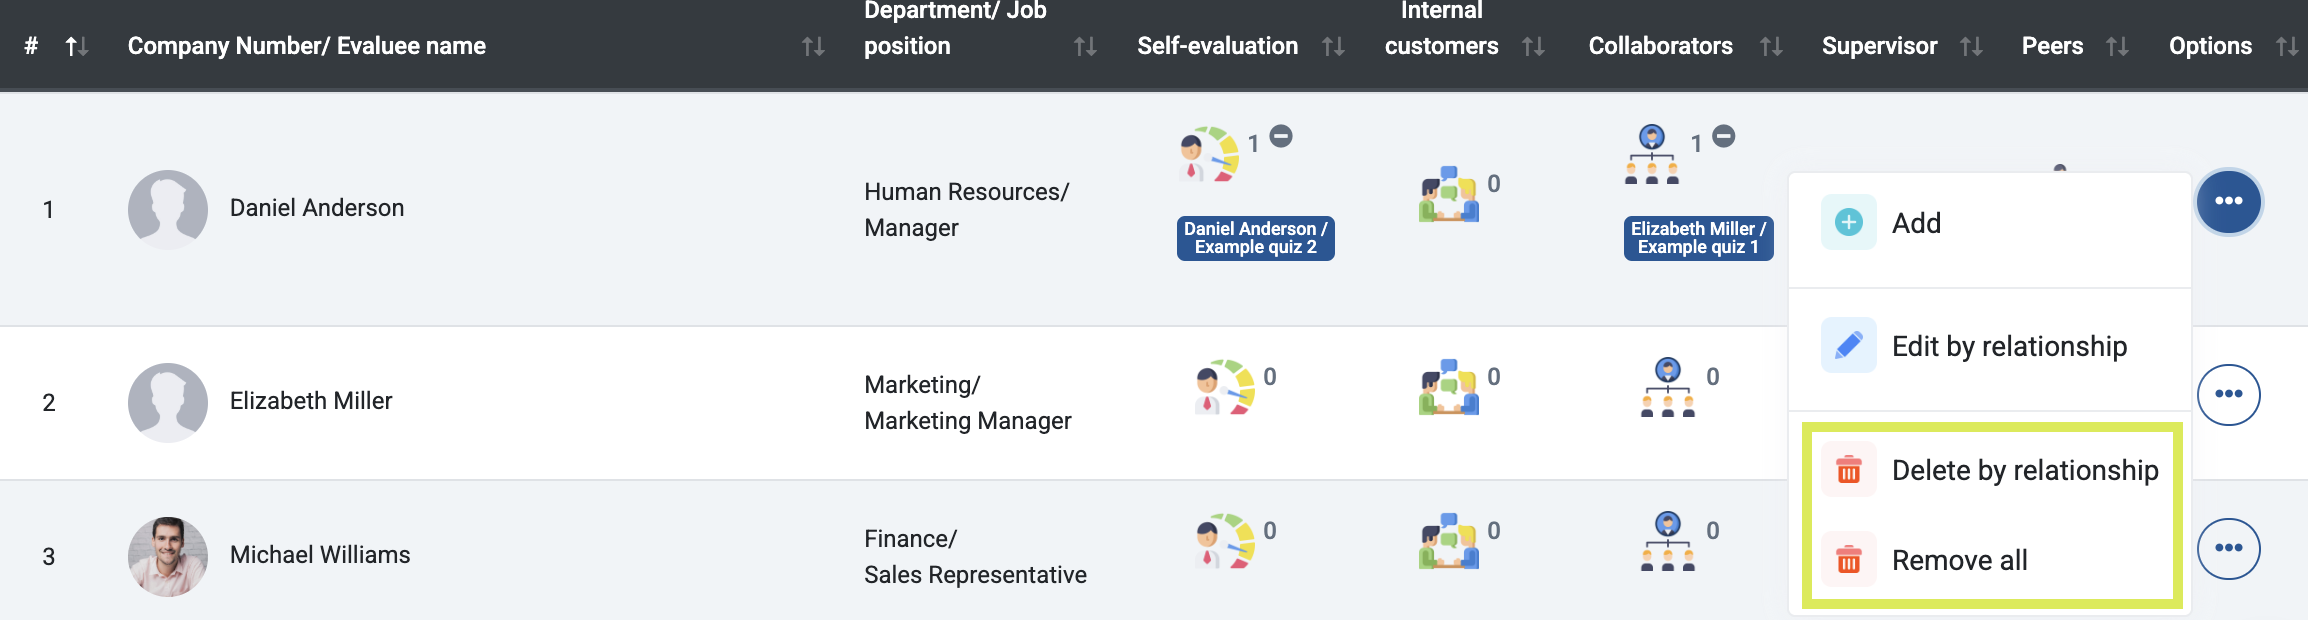Remove Daniel Anderson's self-evaluation with minus icon
This screenshot has height=620, width=2308.
pos(1281,136)
